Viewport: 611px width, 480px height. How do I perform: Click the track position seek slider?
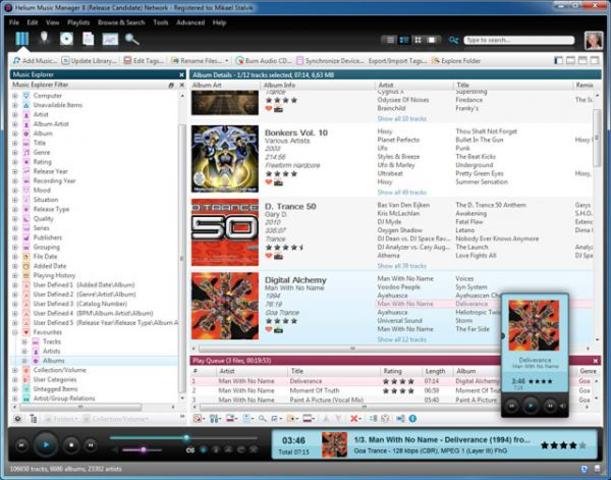coord(183,438)
